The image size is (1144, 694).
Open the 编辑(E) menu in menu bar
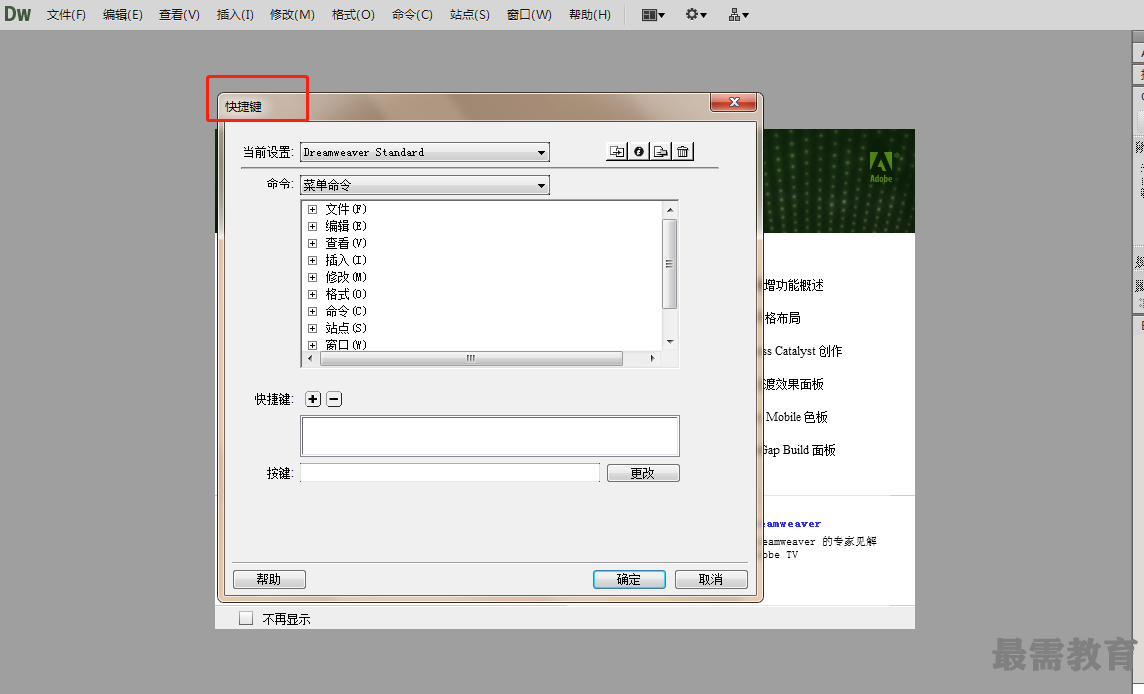point(123,15)
